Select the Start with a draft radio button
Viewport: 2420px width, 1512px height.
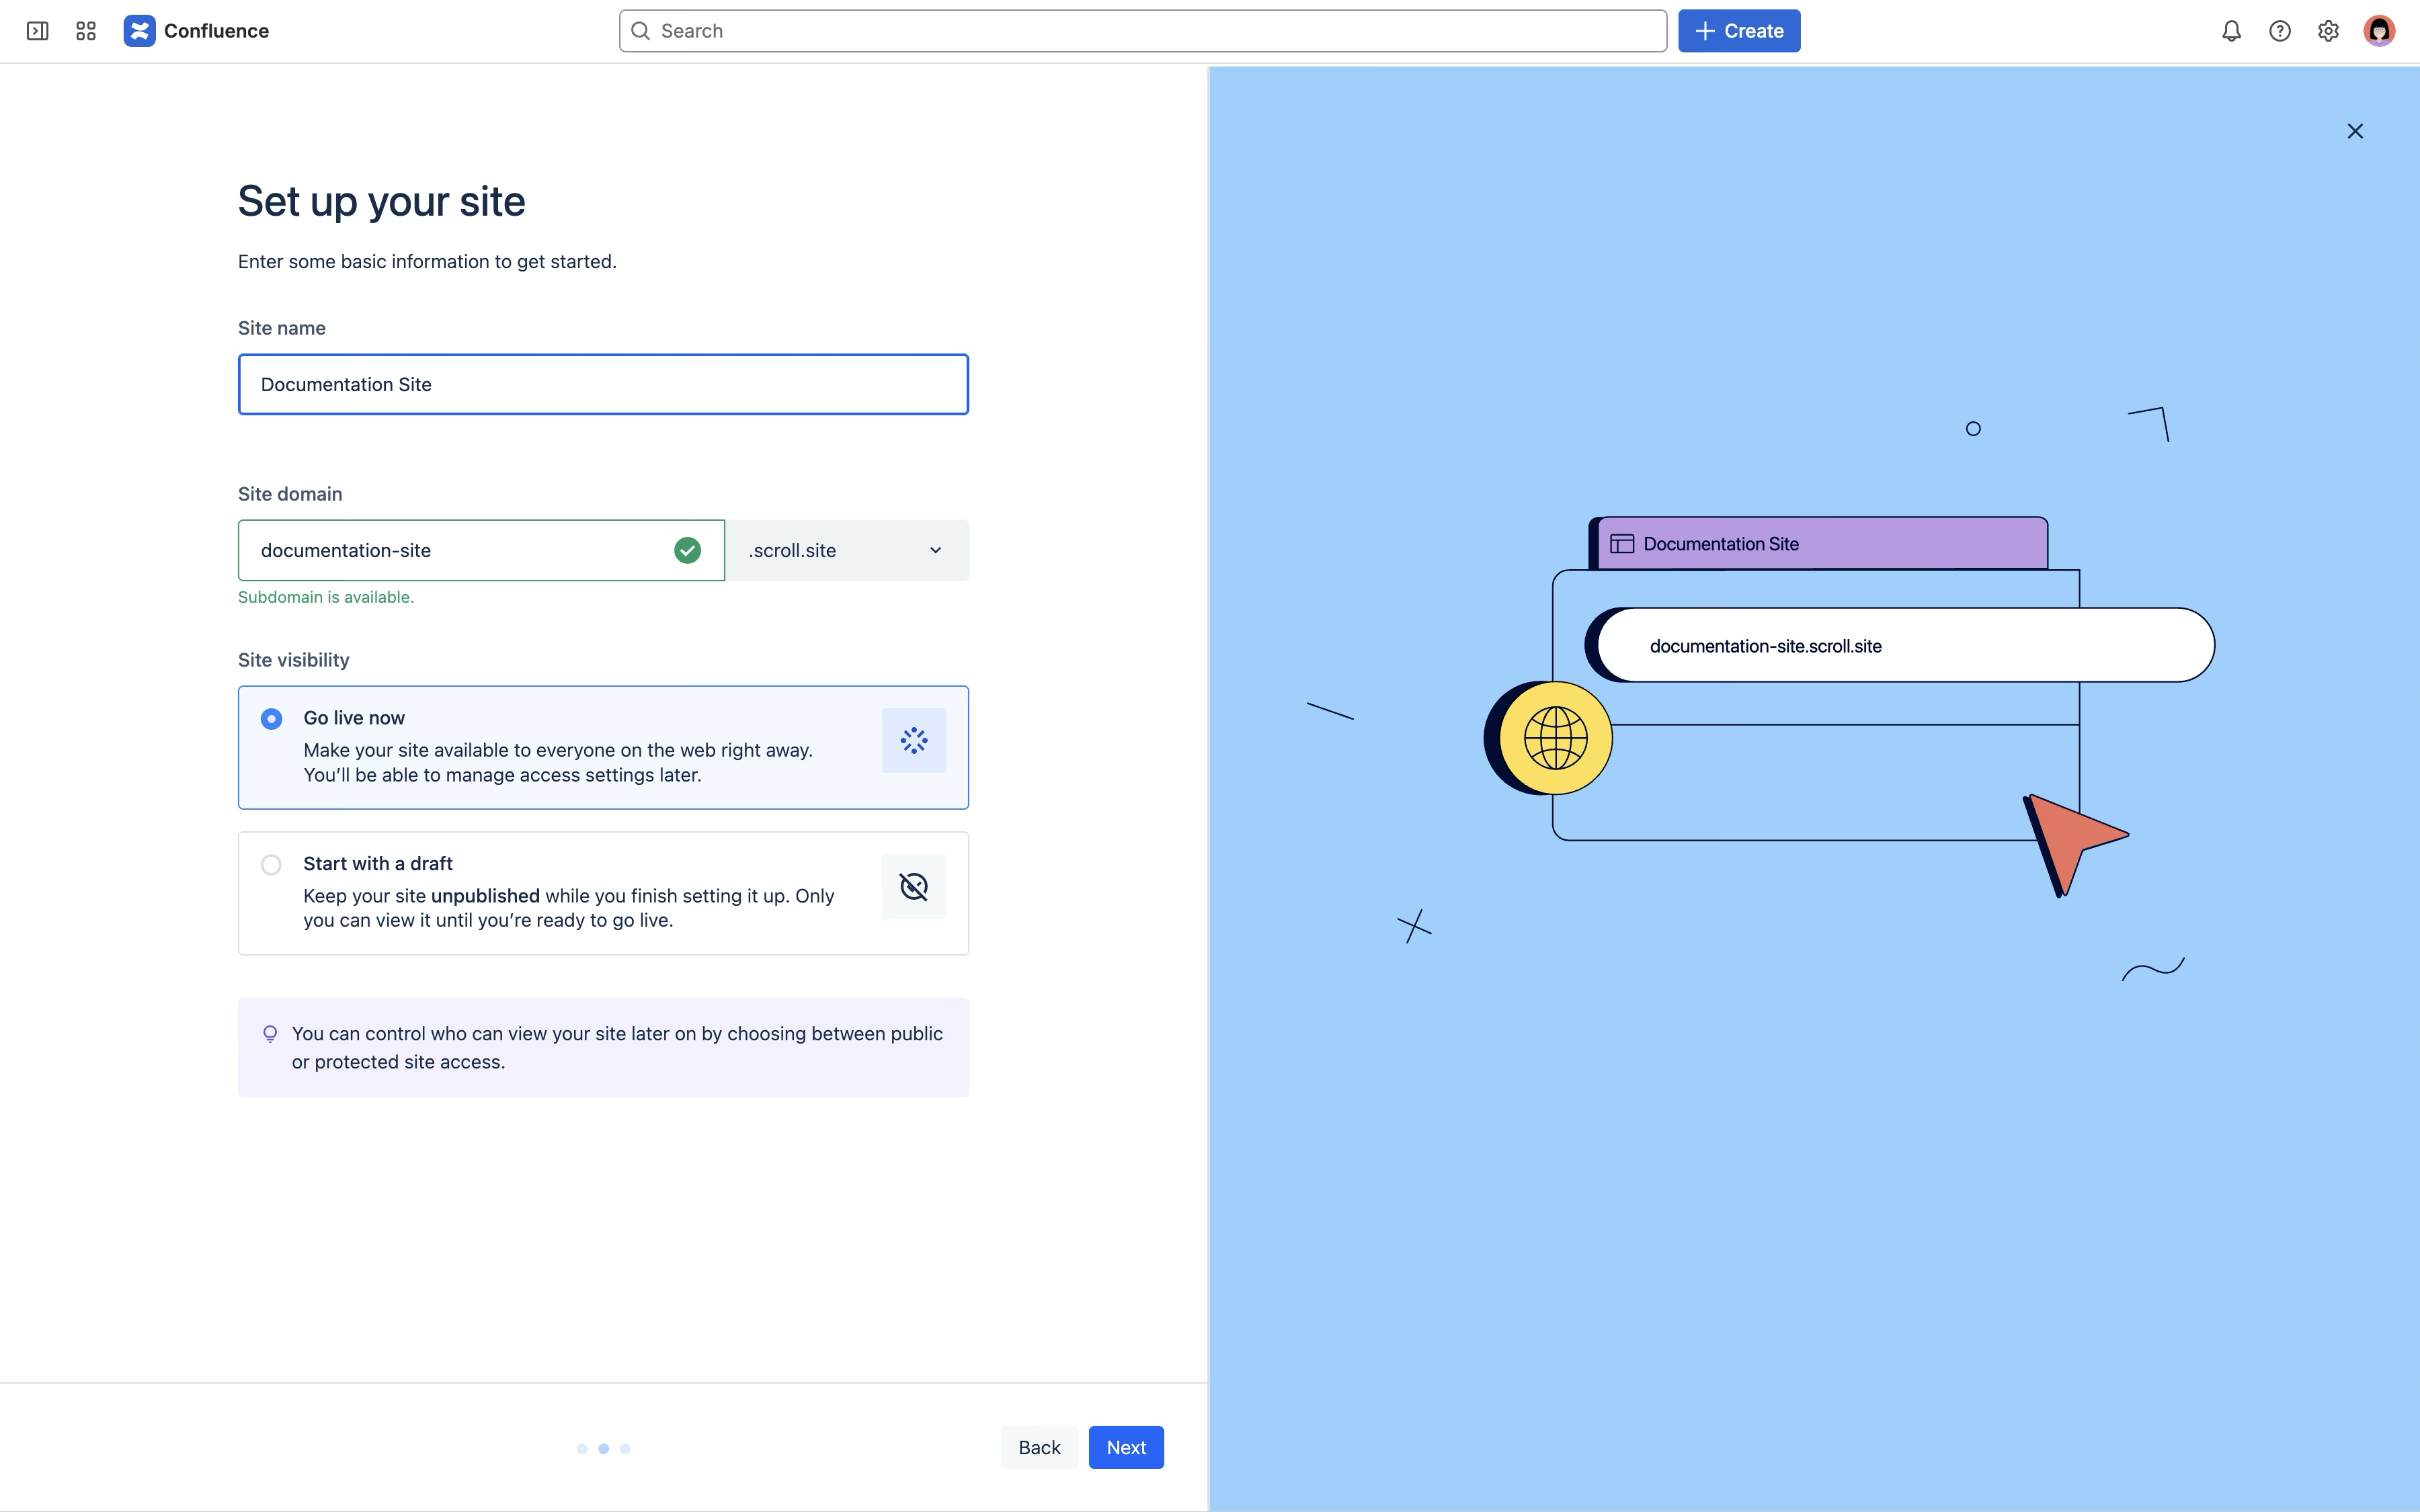point(271,865)
